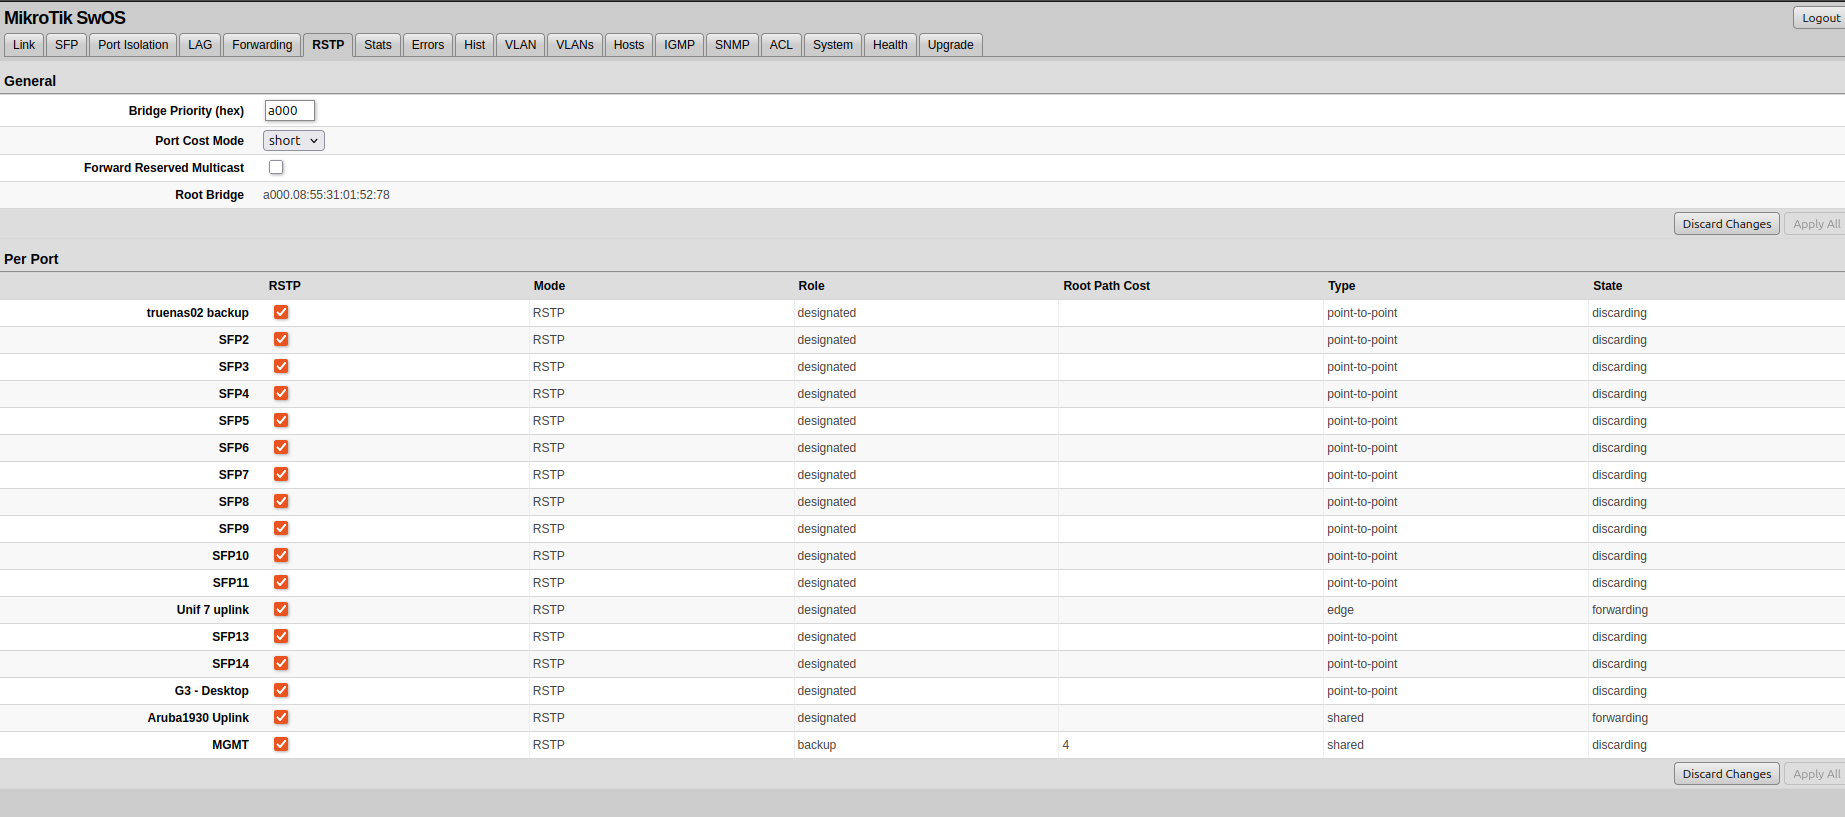Click 'forwarding' state of Aruba1930 Uplink
The image size is (1845, 817).
[x=1620, y=718]
